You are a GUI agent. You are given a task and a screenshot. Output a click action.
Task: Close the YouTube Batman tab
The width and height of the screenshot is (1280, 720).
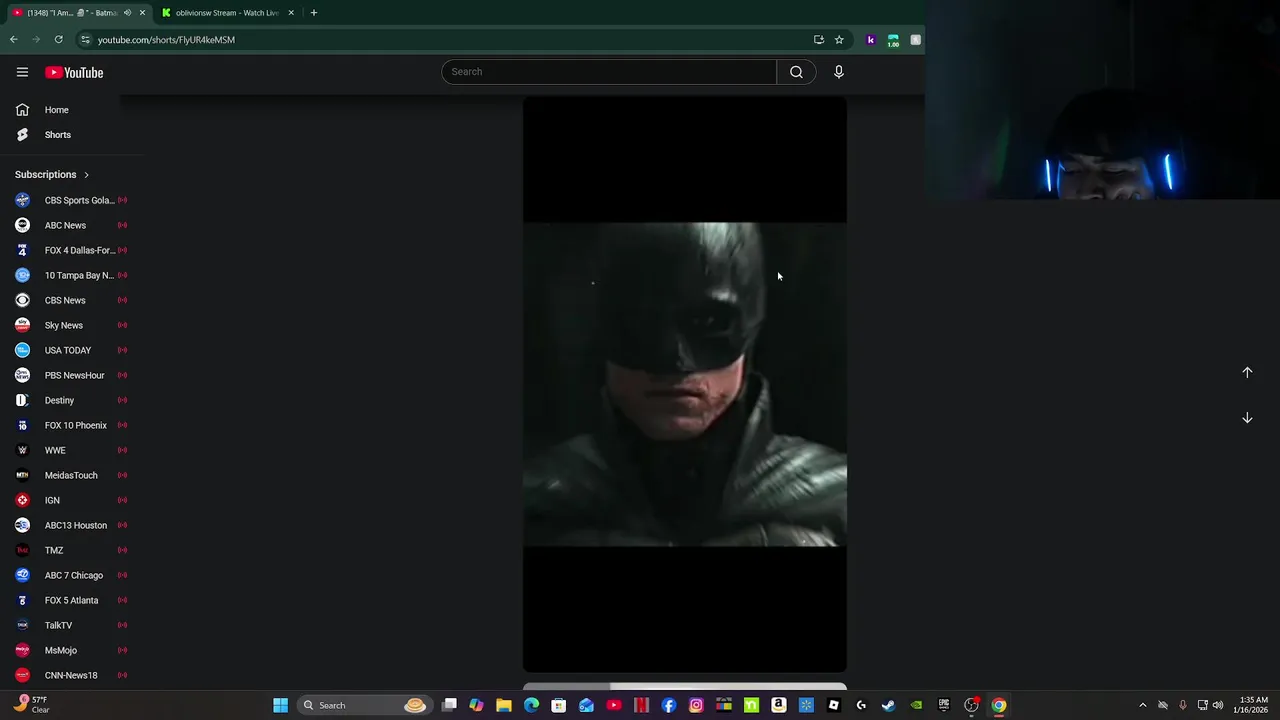142,13
